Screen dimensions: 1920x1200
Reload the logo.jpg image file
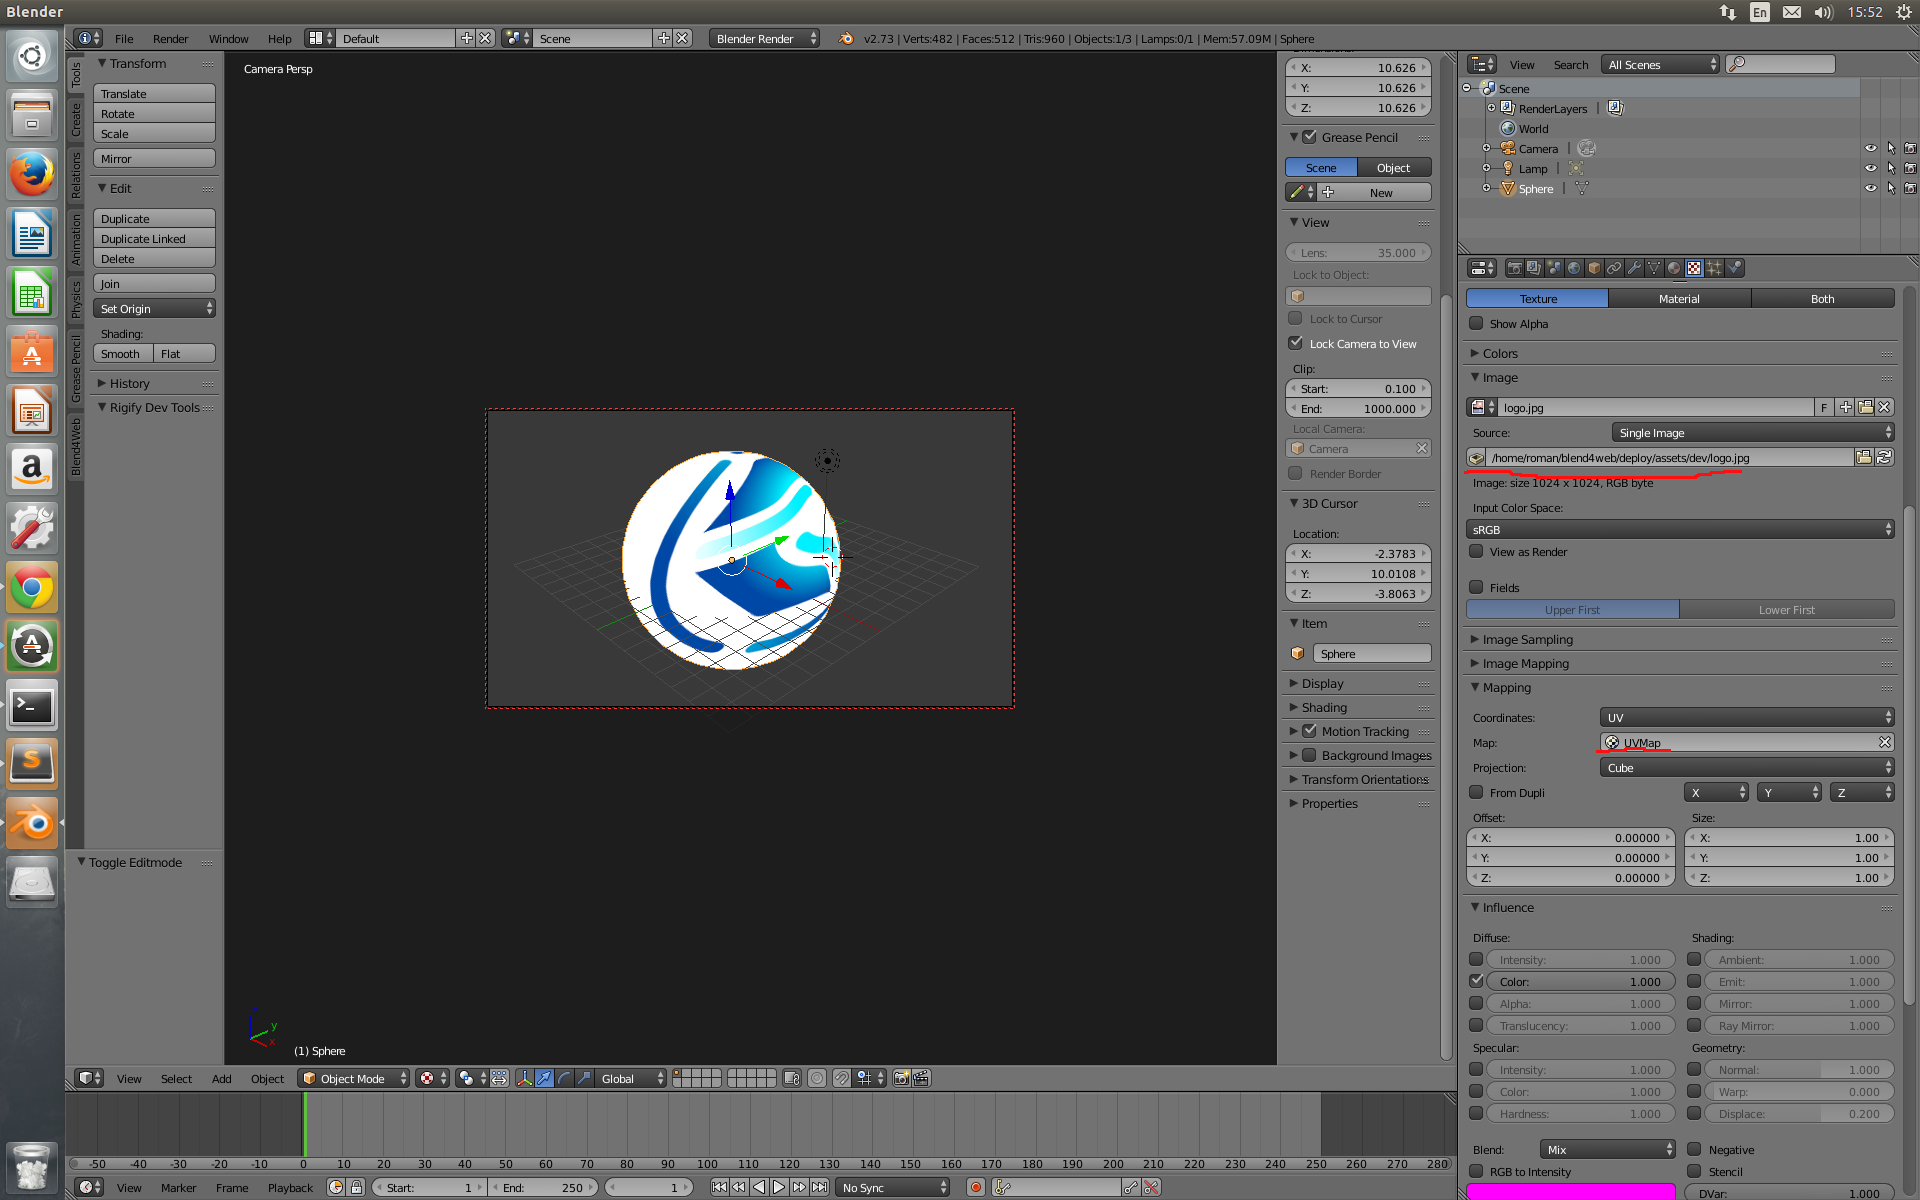coord(1884,458)
